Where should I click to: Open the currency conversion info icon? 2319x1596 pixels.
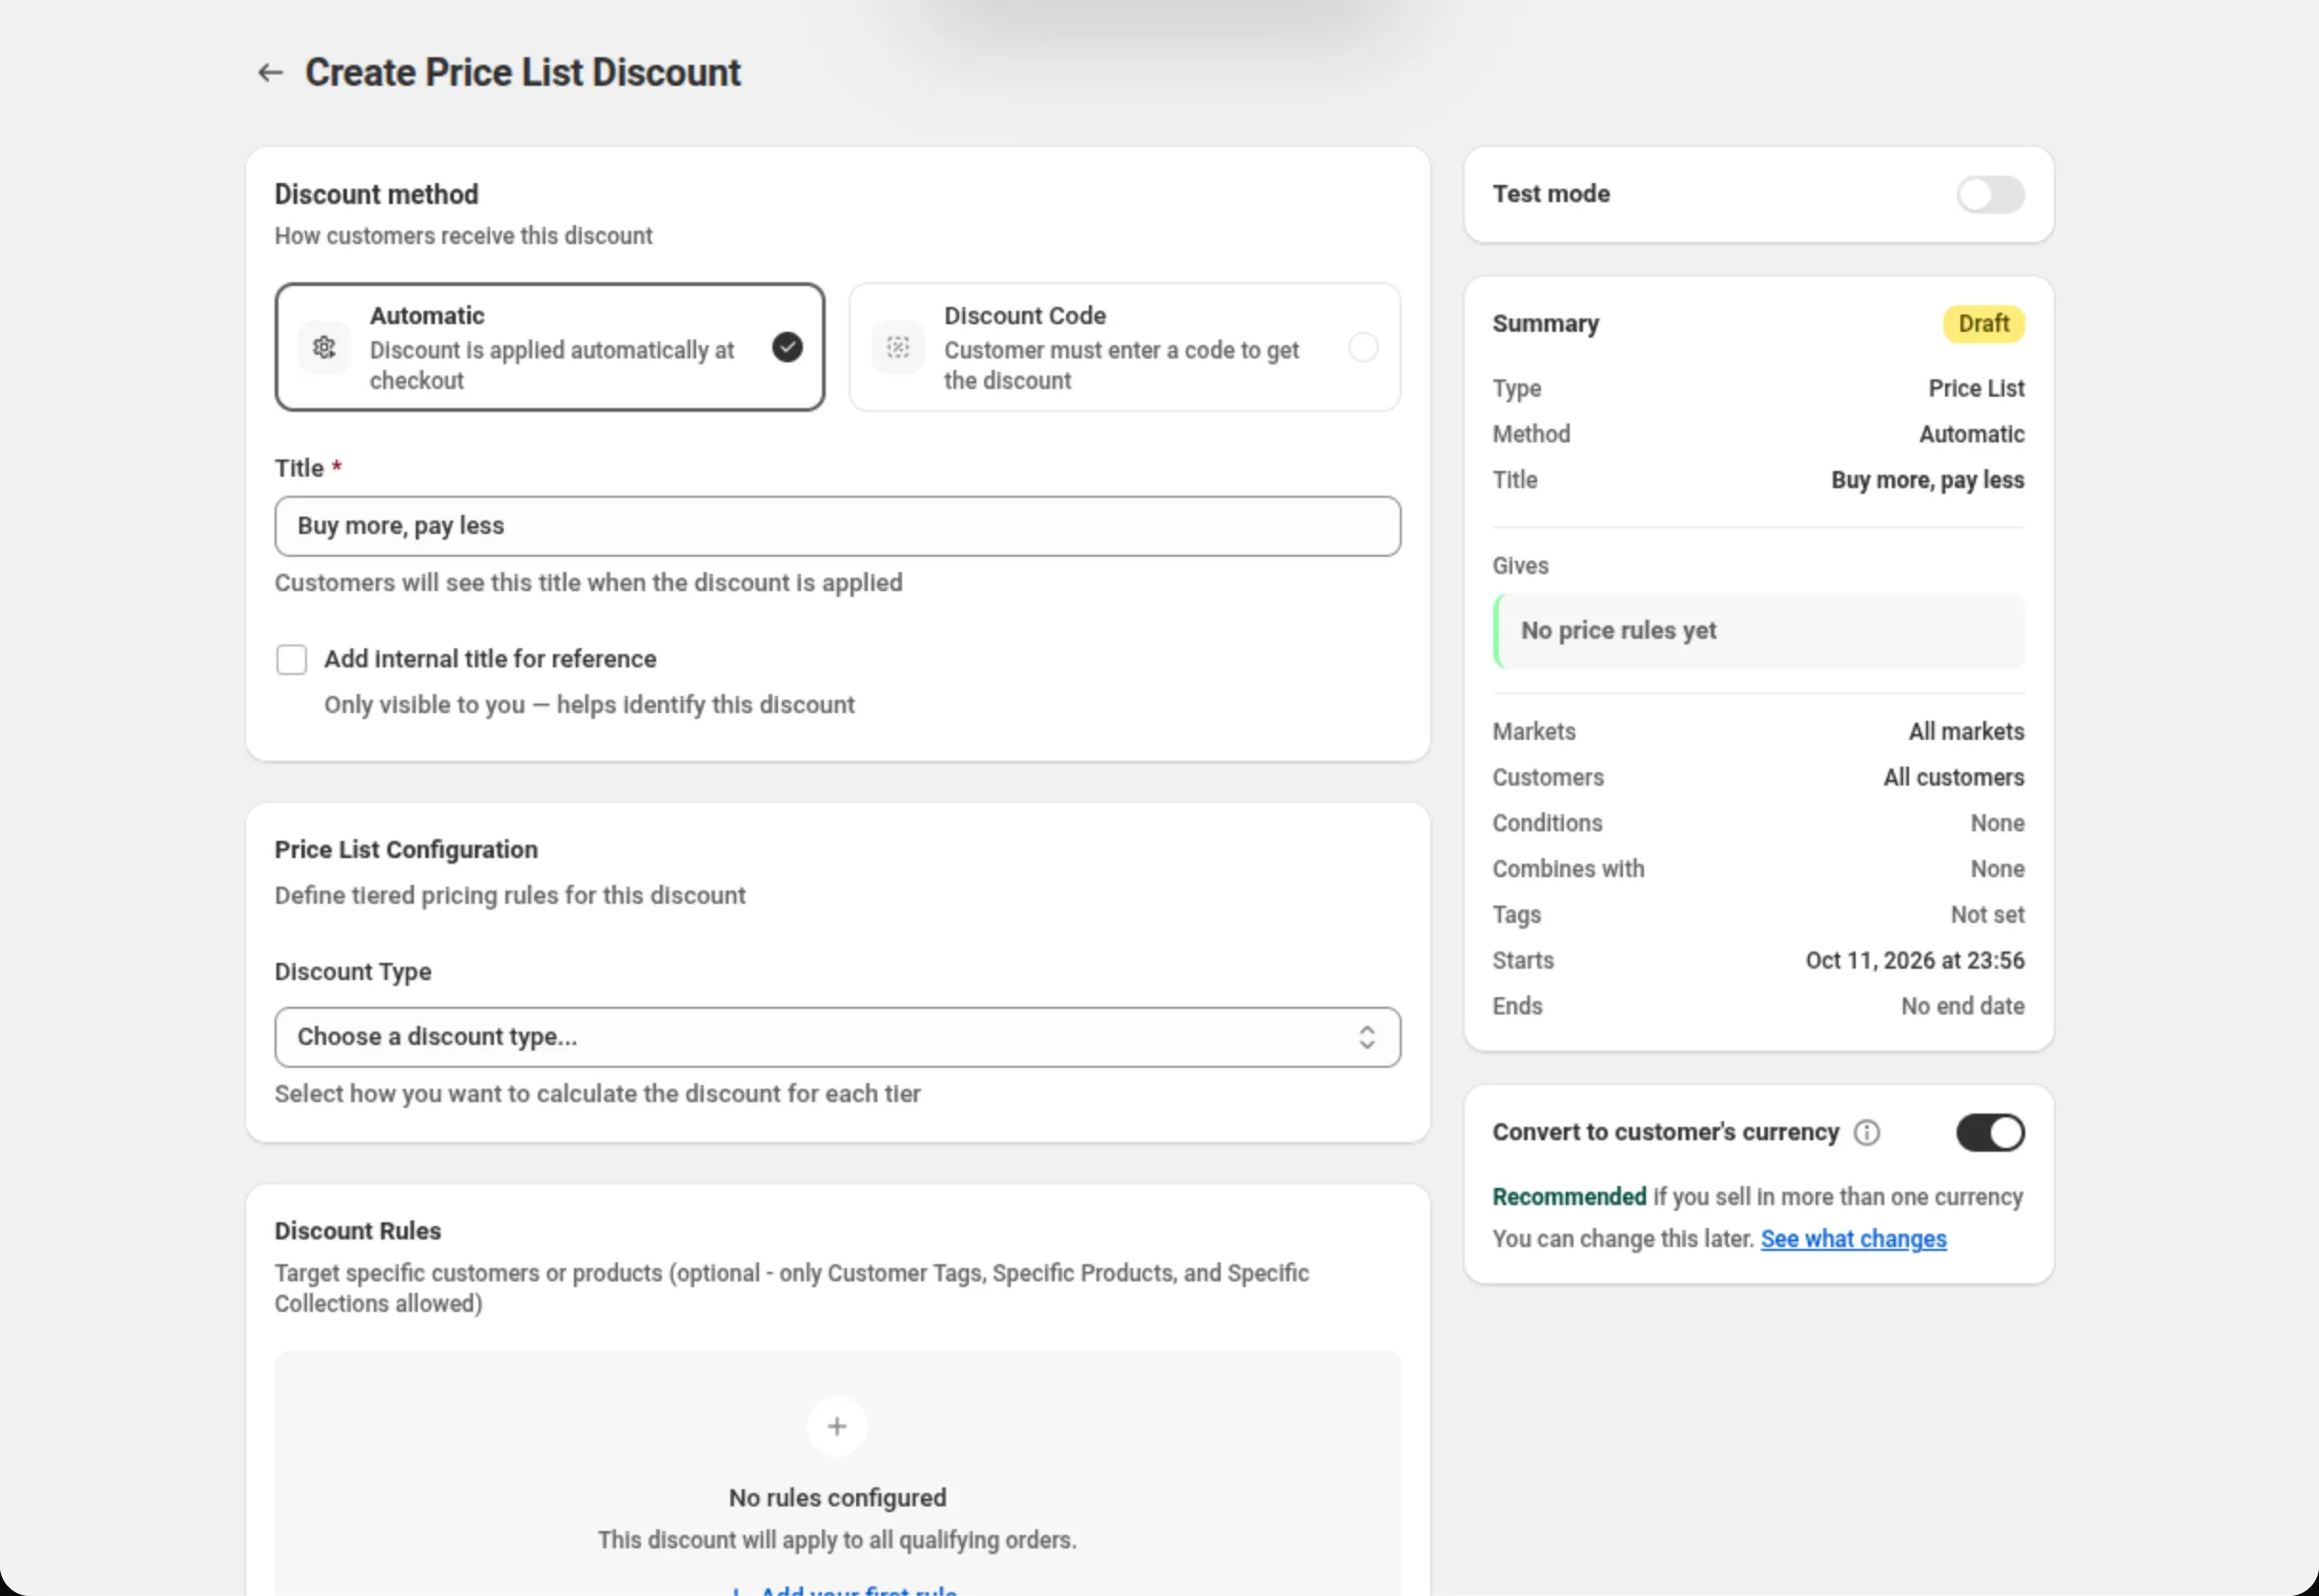tap(1866, 1133)
